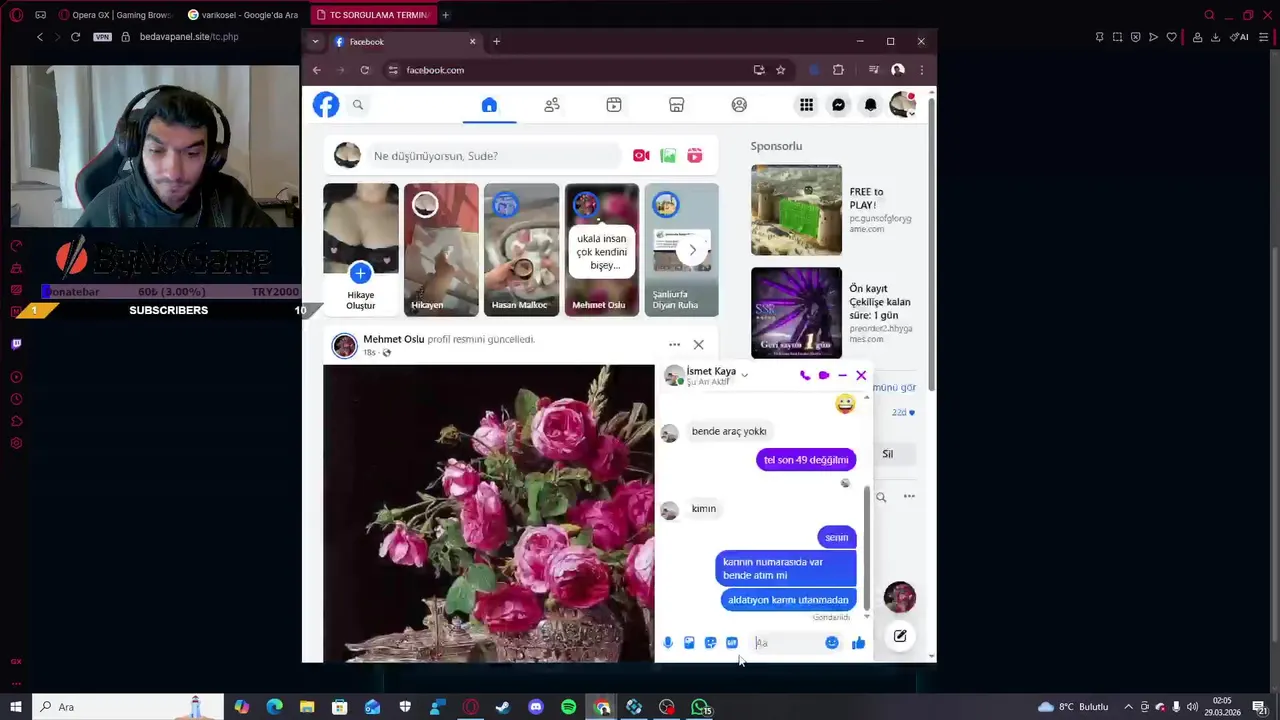Open a new tab in Chrome
The height and width of the screenshot is (720, 1280).
[x=496, y=42]
